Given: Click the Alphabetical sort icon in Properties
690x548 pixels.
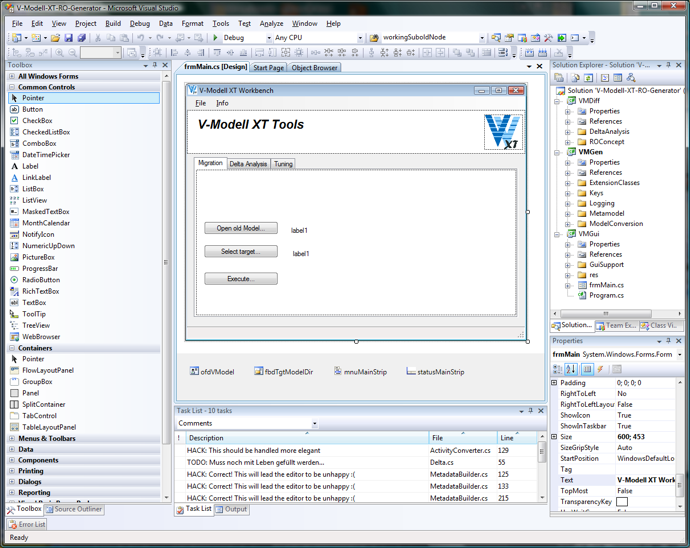Looking at the screenshot, I should click(571, 369).
